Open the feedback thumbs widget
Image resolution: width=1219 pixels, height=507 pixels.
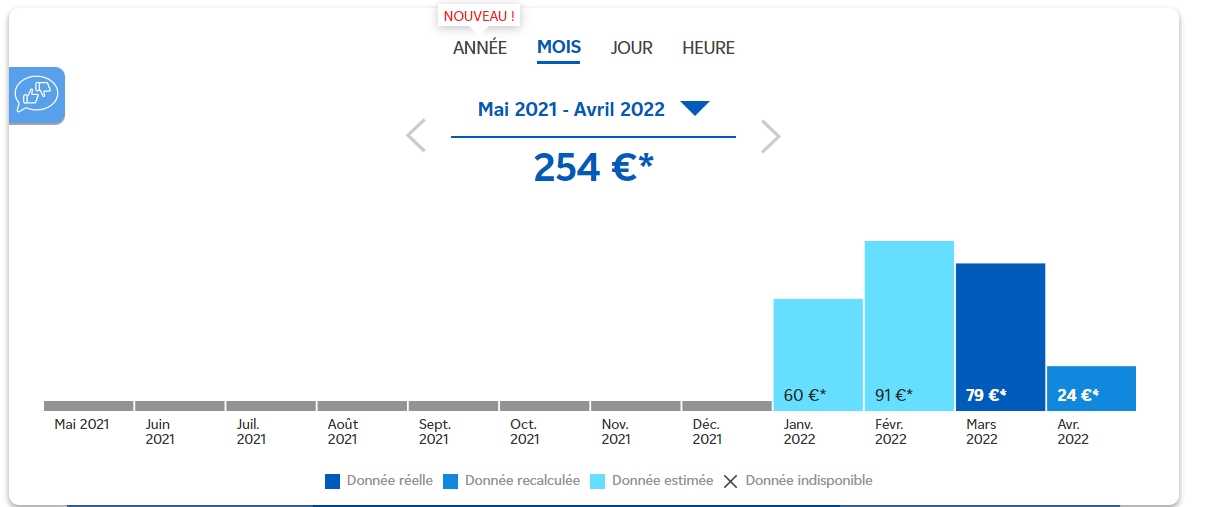(x=37, y=95)
